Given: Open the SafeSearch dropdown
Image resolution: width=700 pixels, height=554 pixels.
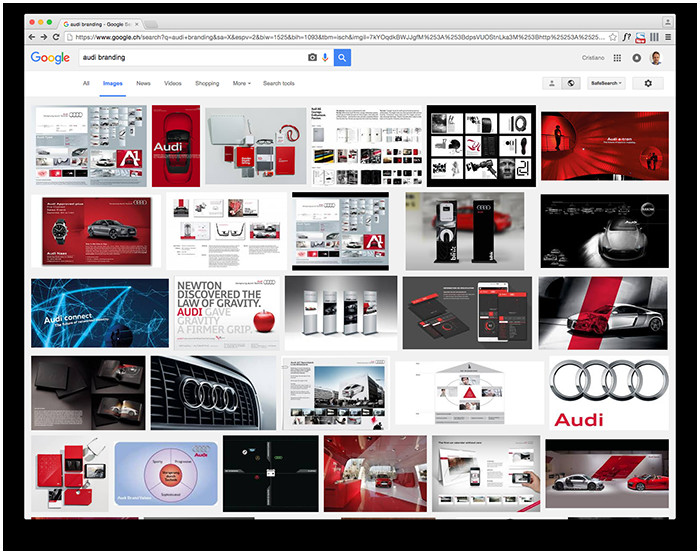Looking at the screenshot, I should (606, 83).
